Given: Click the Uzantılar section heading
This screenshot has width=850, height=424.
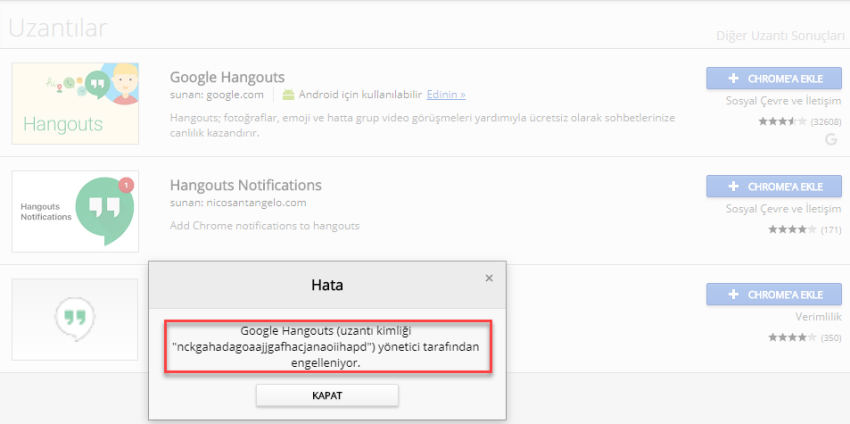Looking at the screenshot, I should pyautogui.click(x=57, y=28).
